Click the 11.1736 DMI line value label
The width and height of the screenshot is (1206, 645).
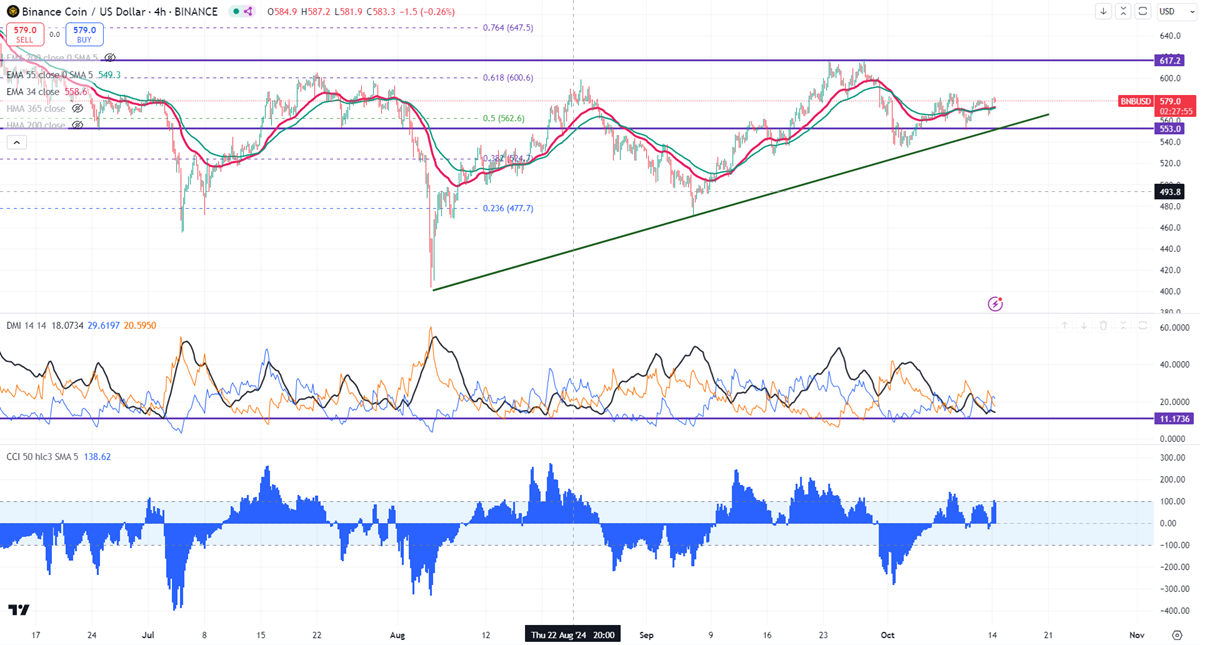point(1174,419)
